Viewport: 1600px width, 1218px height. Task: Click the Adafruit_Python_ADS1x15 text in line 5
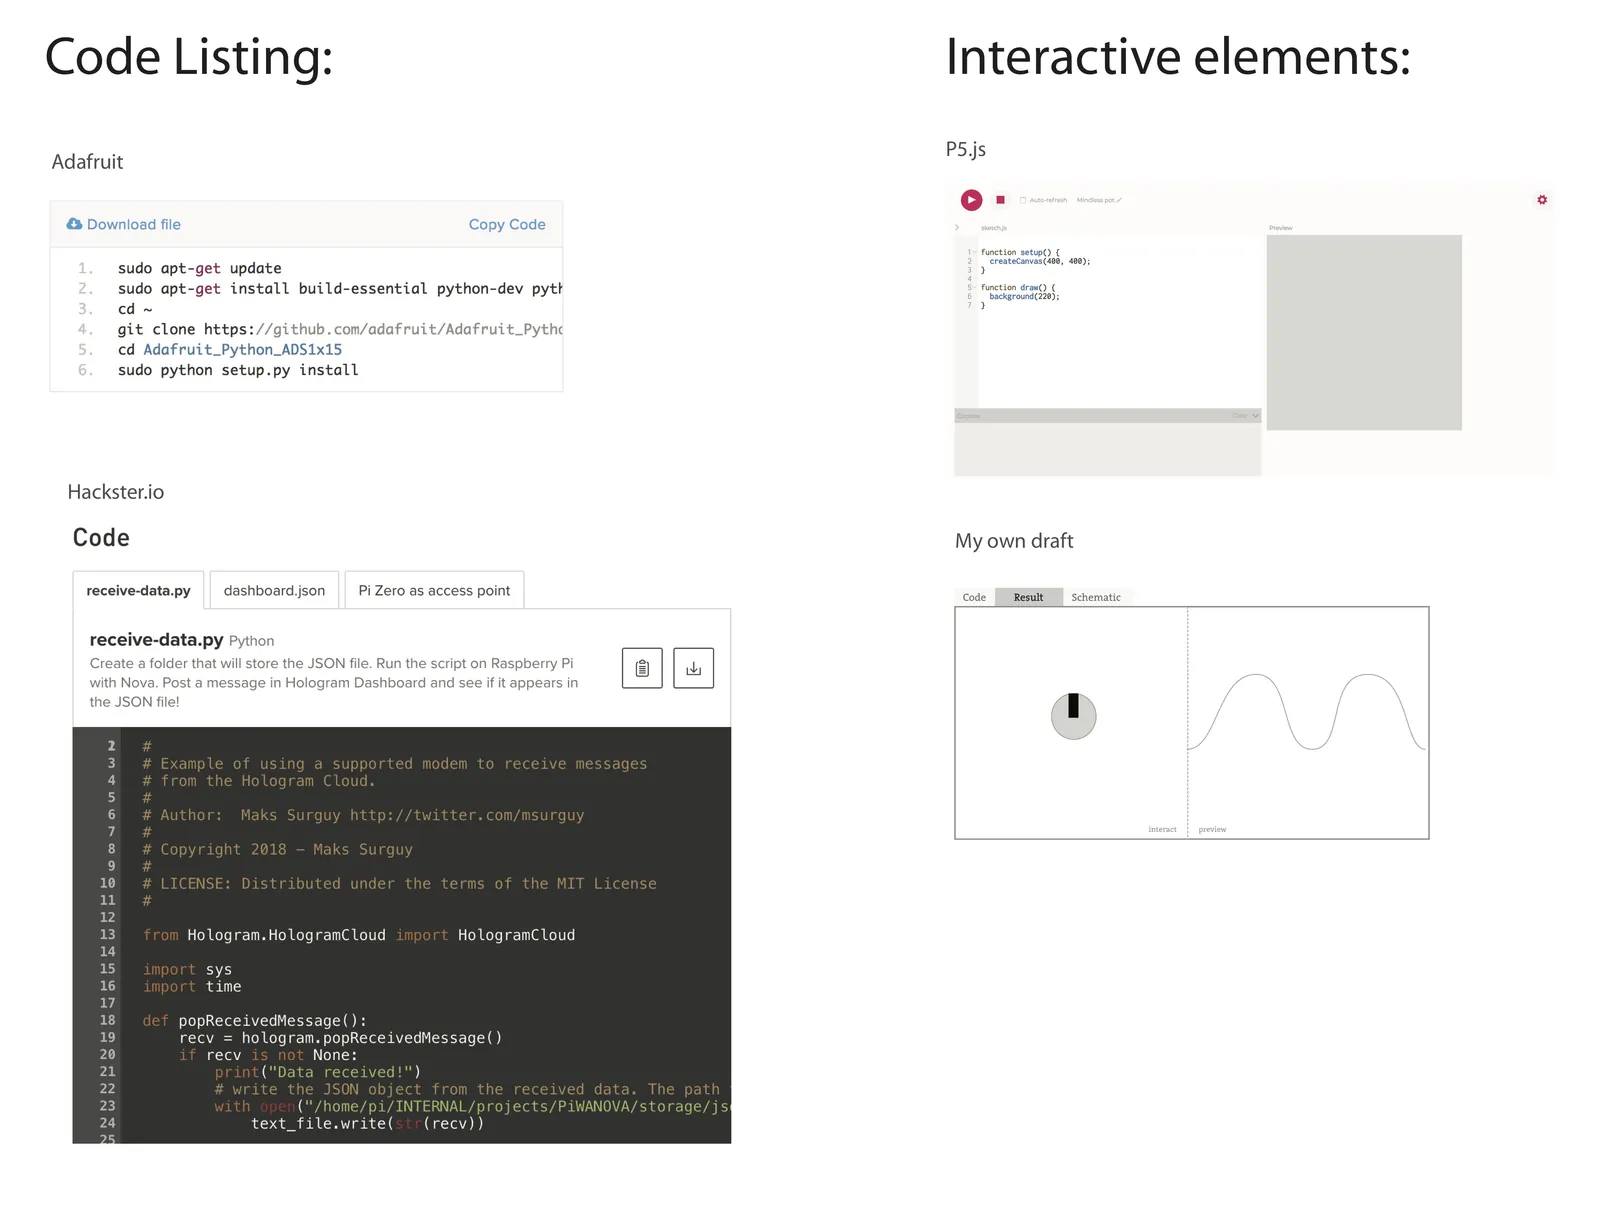click(x=243, y=350)
